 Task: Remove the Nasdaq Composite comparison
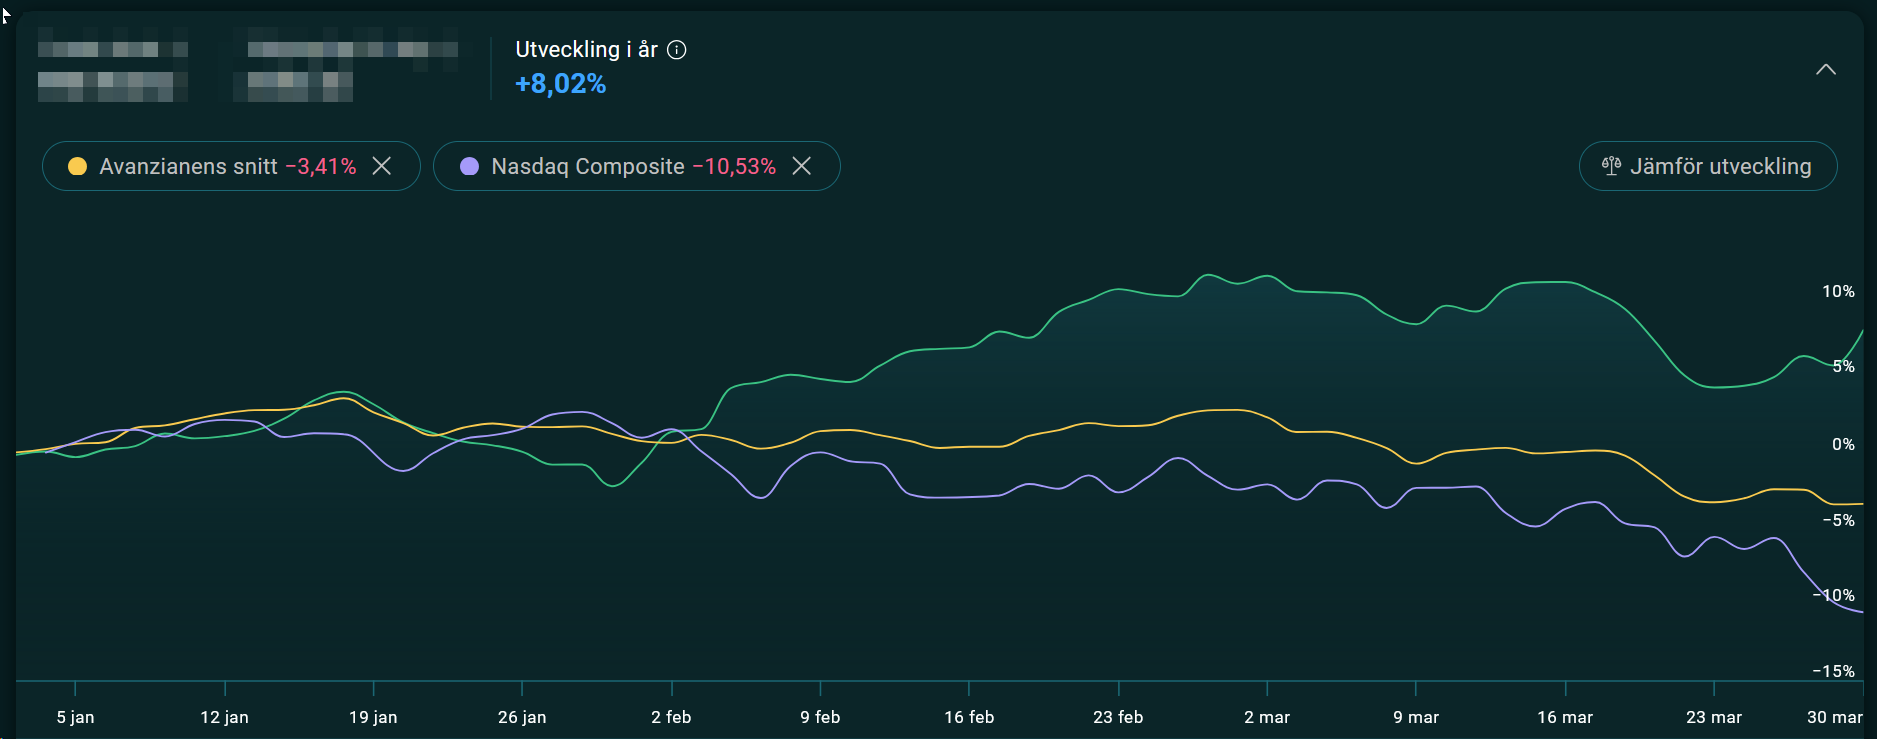click(802, 166)
